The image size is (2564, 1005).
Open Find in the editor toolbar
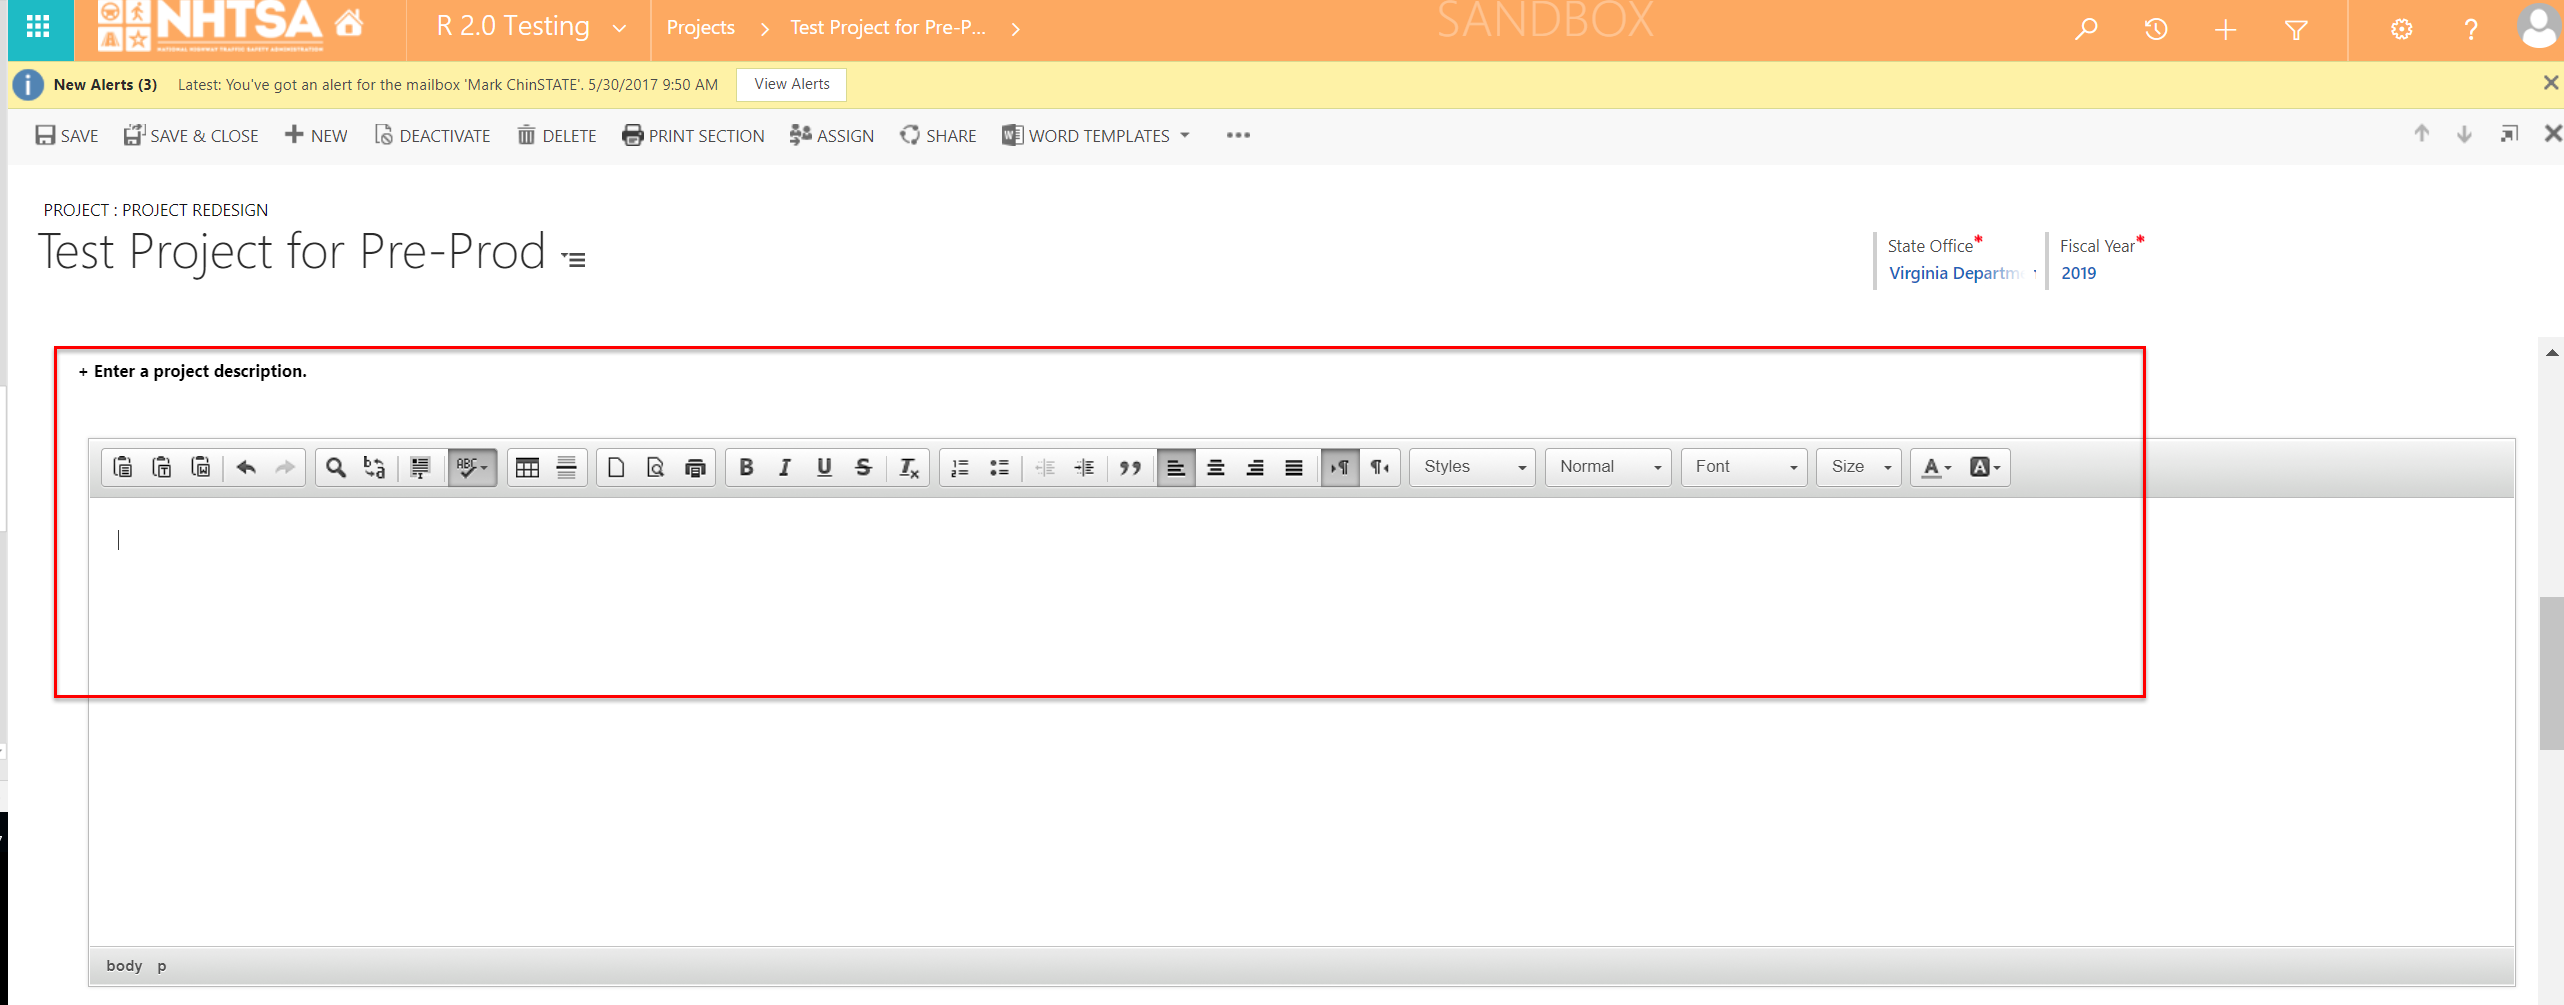pyautogui.click(x=336, y=467)
